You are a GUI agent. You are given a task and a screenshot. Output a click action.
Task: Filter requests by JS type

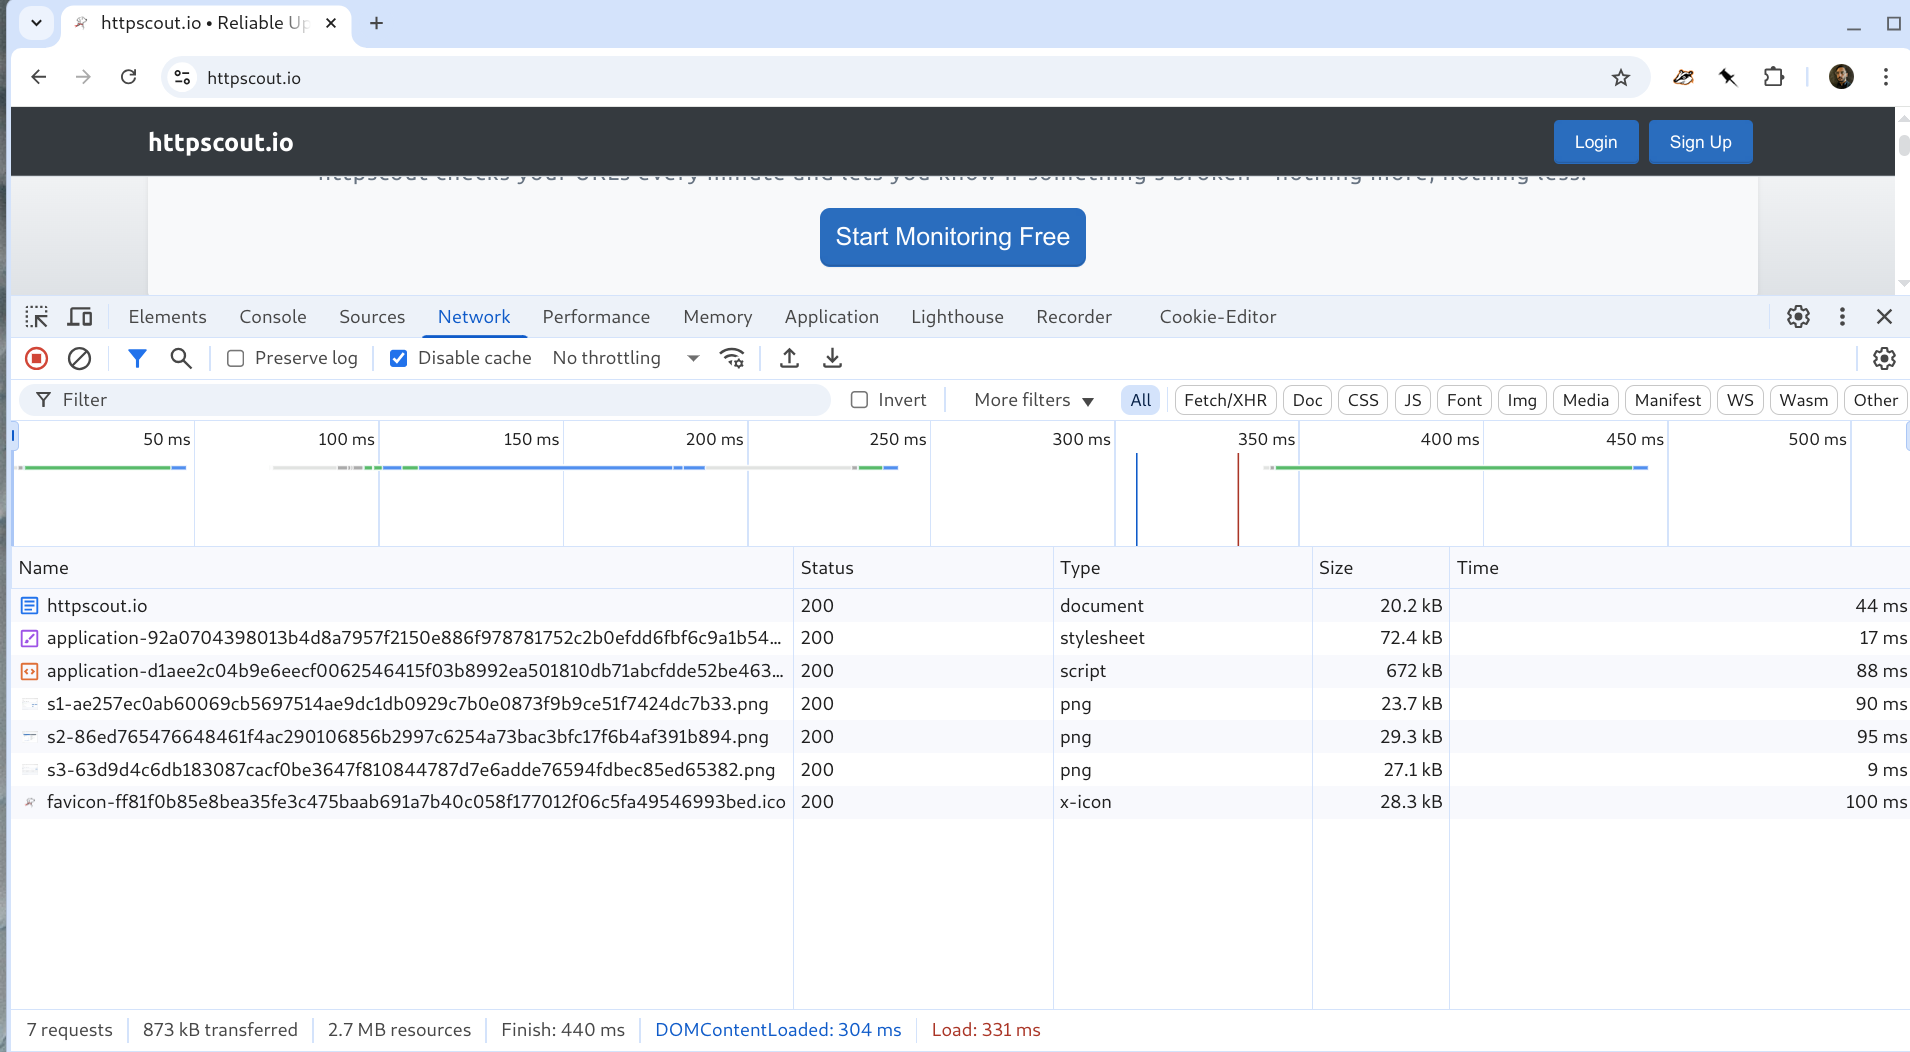pyautogui.click(x=1412, y=400)
